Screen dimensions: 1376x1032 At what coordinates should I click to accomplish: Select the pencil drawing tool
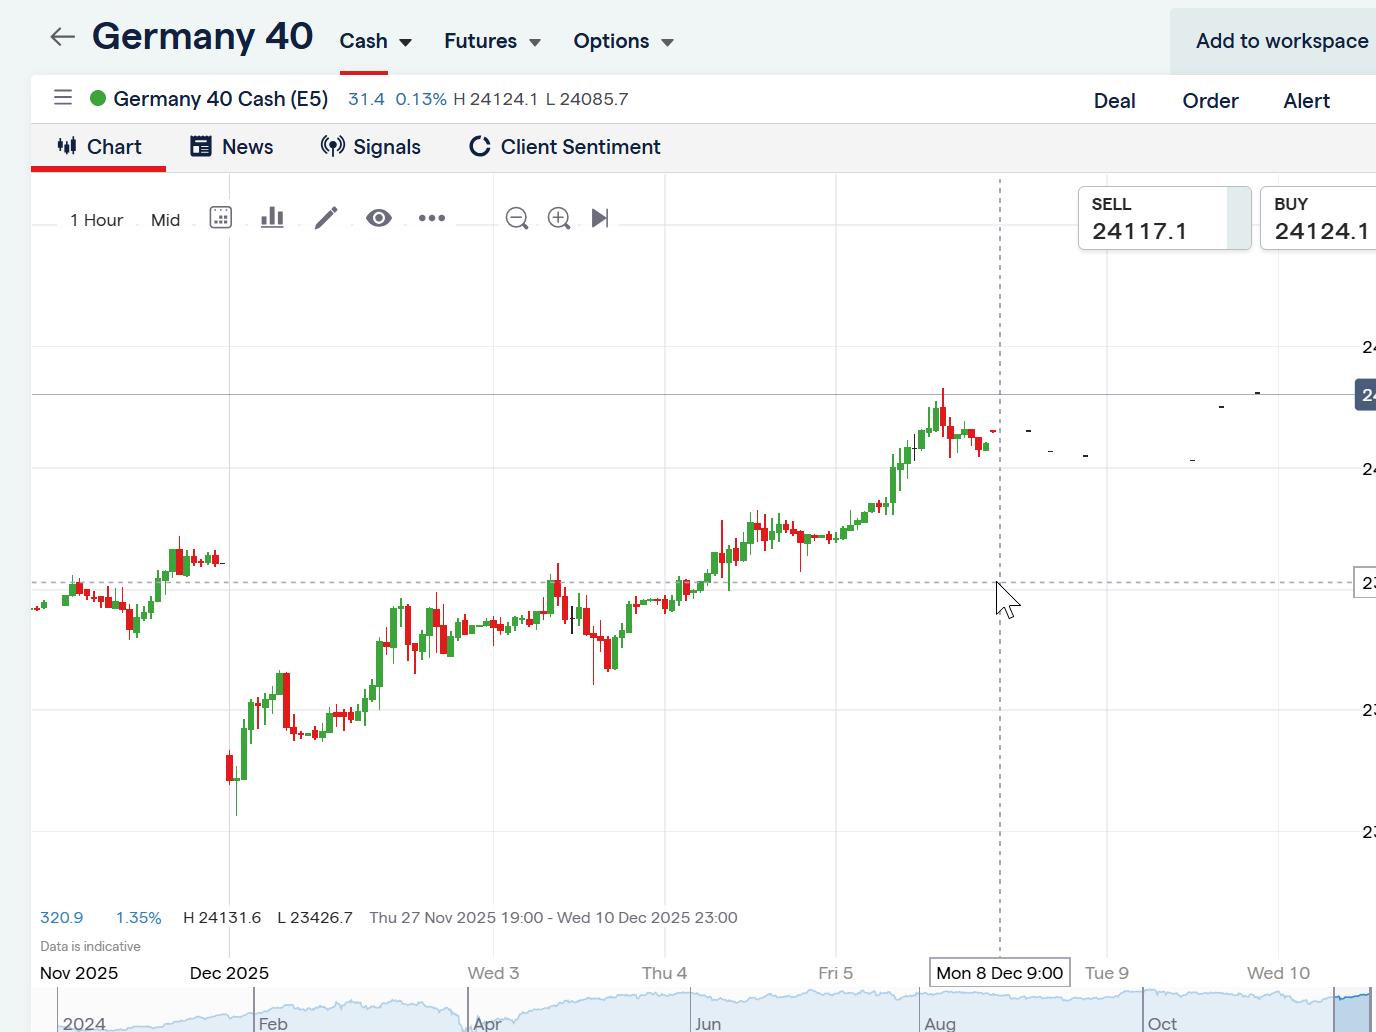point(326,218)
